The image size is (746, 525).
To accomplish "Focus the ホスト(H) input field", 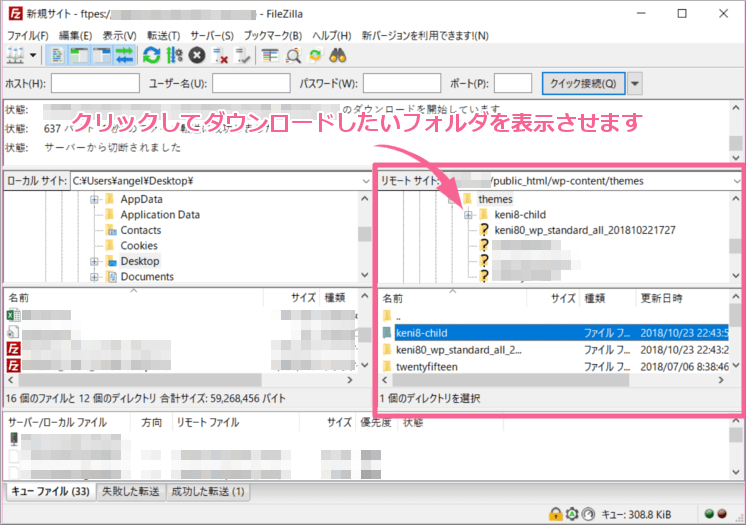I will point(95,83).
